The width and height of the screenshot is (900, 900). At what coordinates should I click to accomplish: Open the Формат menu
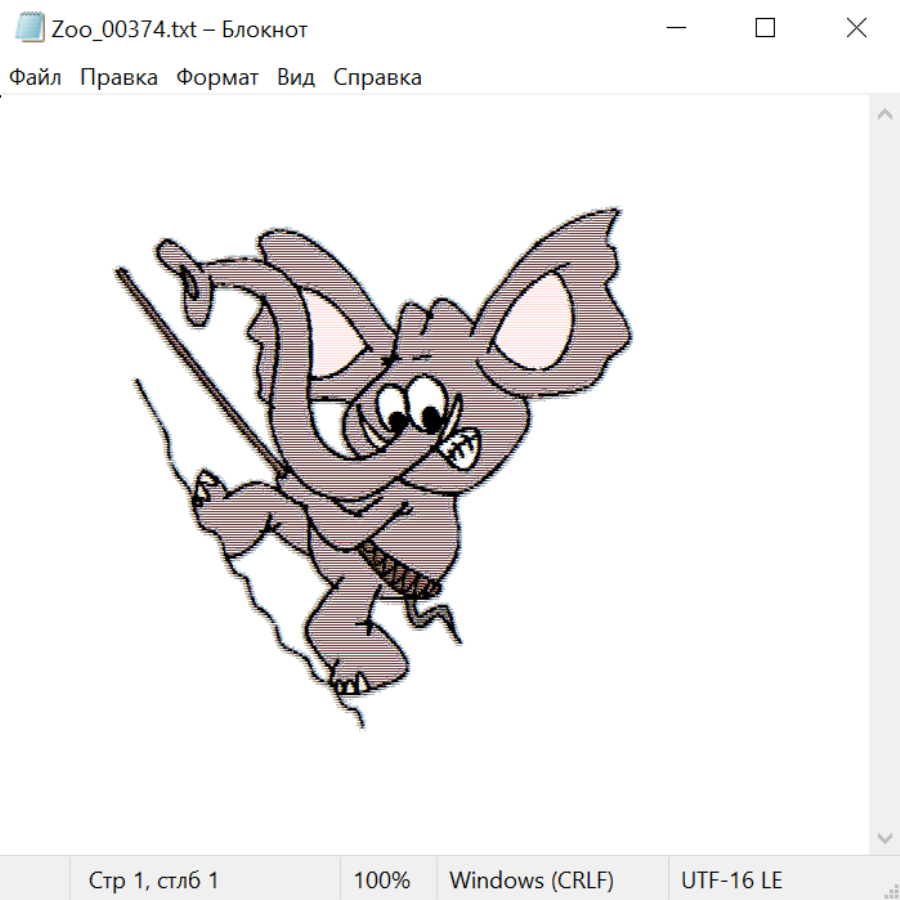pyautogui.click(x=217, y=78)
